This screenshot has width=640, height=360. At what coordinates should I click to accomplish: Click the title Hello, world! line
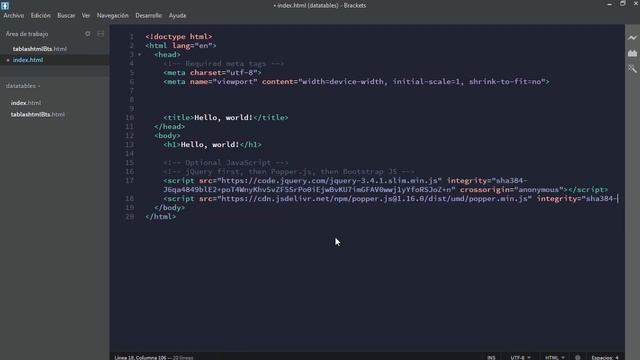click(226, 118)
